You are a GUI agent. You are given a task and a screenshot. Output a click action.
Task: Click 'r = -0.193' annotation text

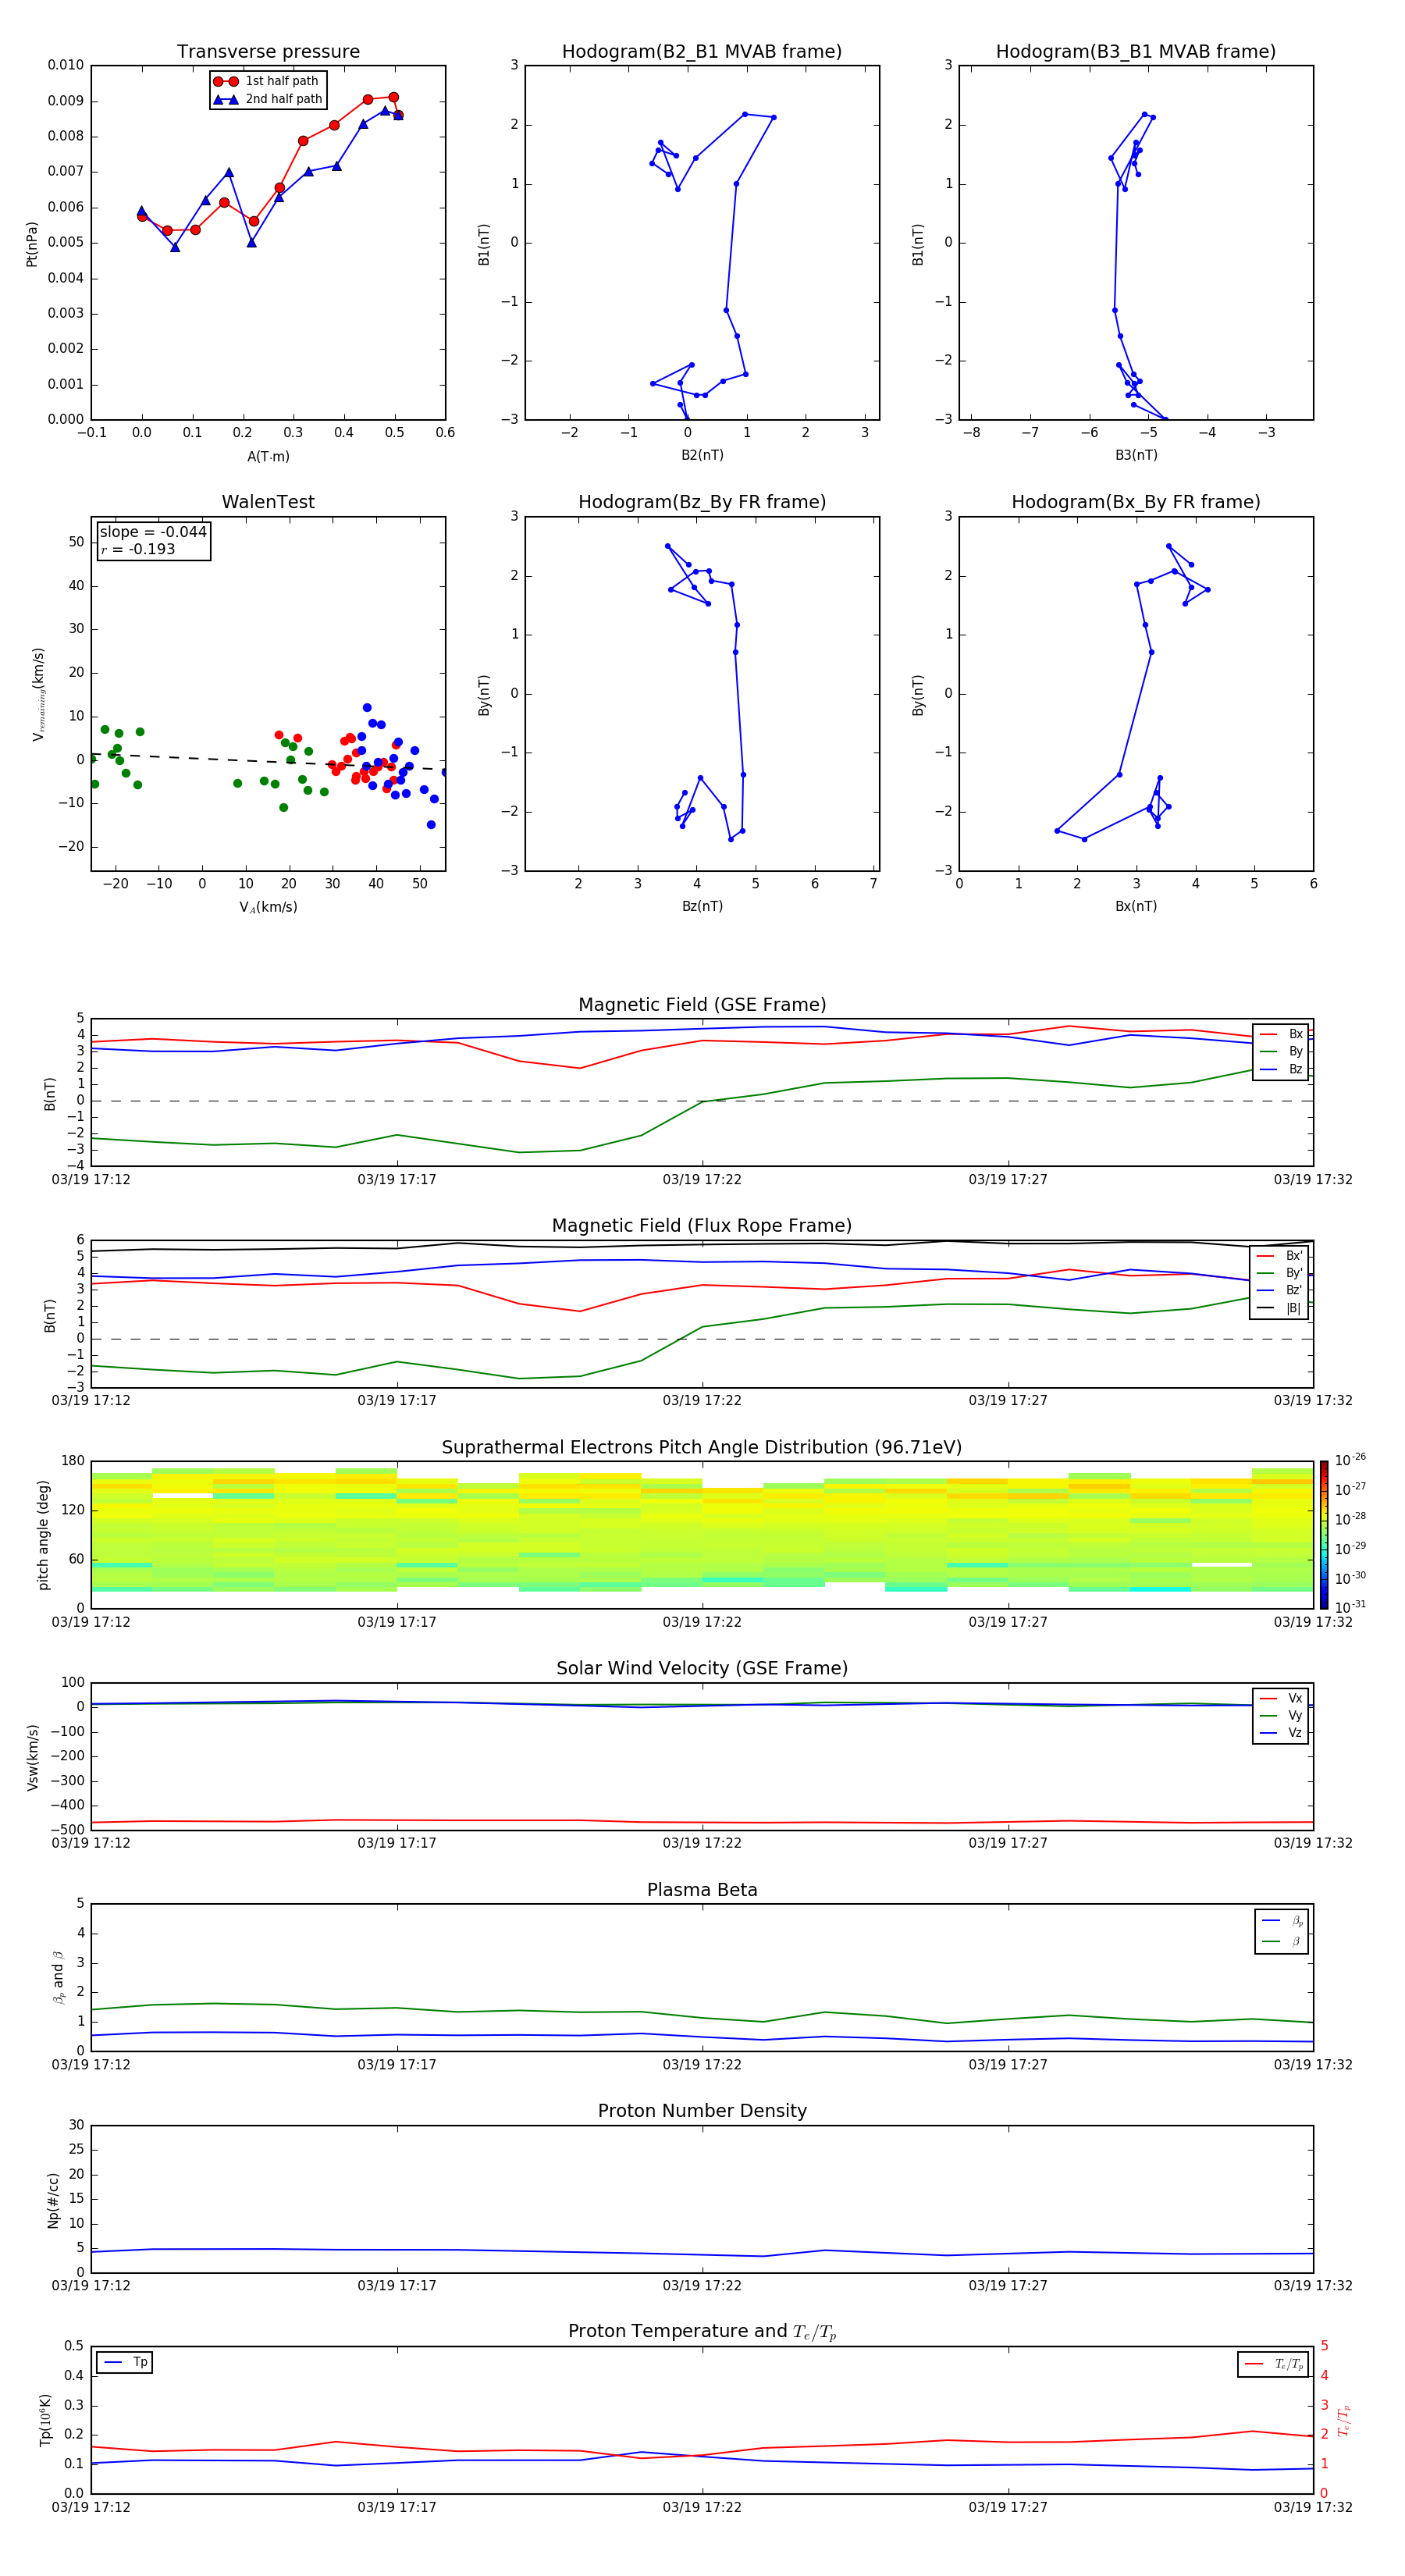[x=138, y=549]
